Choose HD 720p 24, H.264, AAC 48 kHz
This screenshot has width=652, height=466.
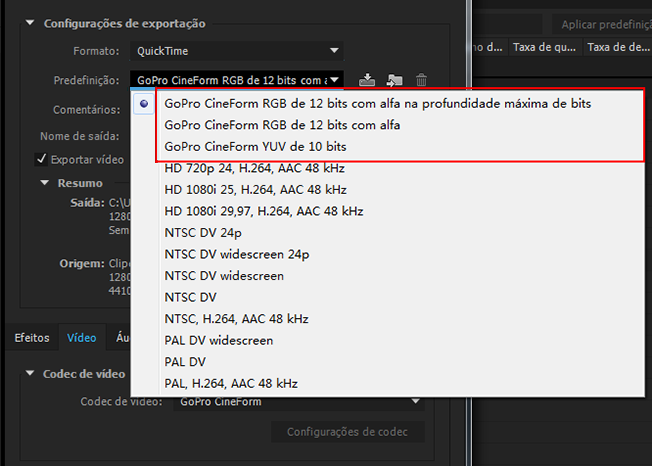[x=388, y=168]
